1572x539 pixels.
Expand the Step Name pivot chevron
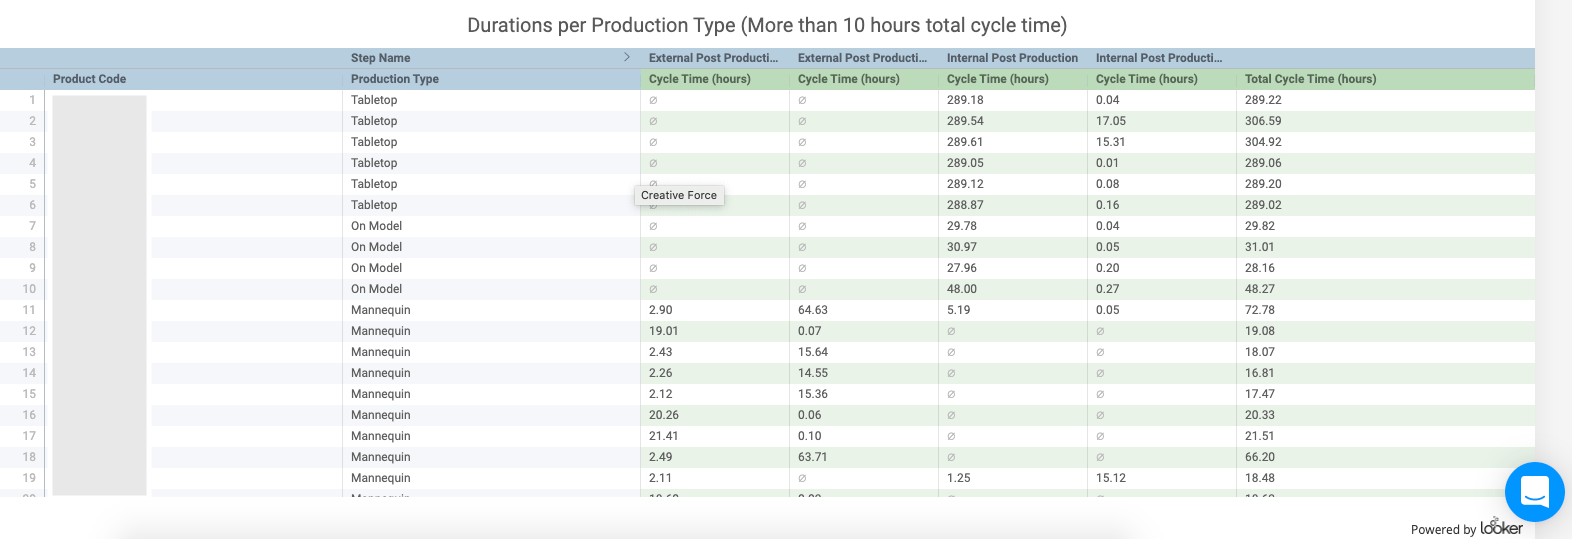coord(627,57)
